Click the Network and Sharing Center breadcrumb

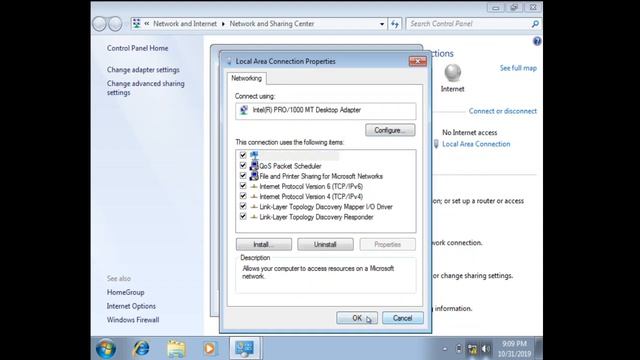272,24
